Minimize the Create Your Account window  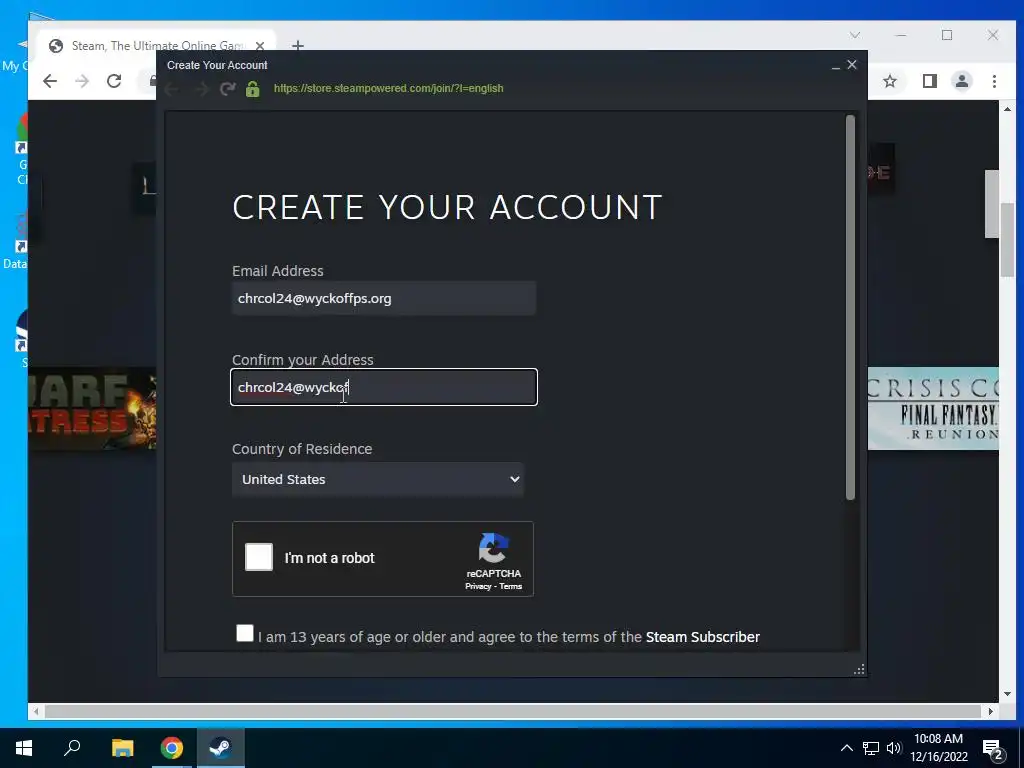[x=836, y=65]
